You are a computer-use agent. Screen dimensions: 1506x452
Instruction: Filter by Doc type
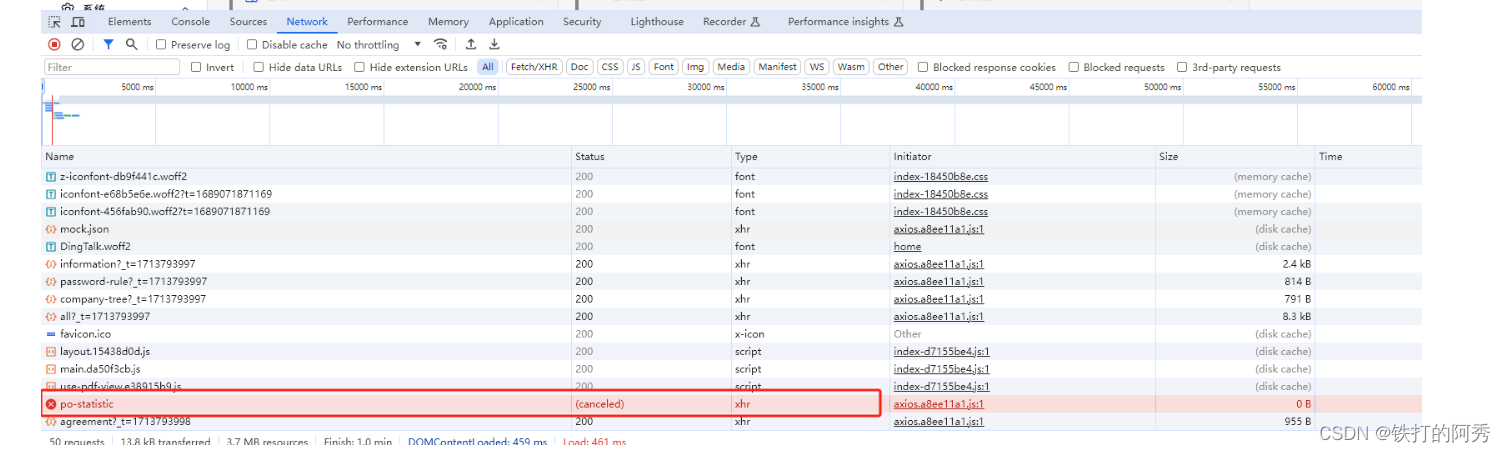pos(579,67)
